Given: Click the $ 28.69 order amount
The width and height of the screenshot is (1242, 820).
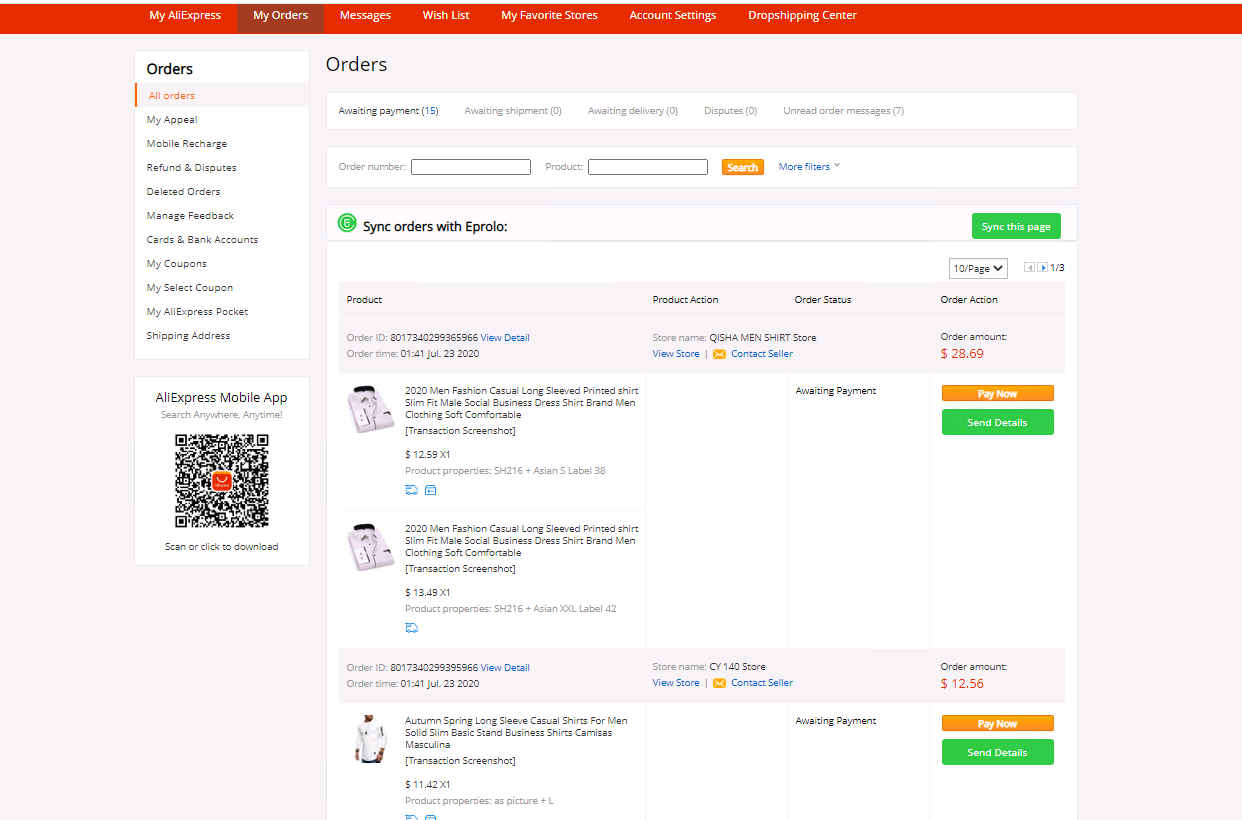Looking at the screenshot, I should [962, 354].
